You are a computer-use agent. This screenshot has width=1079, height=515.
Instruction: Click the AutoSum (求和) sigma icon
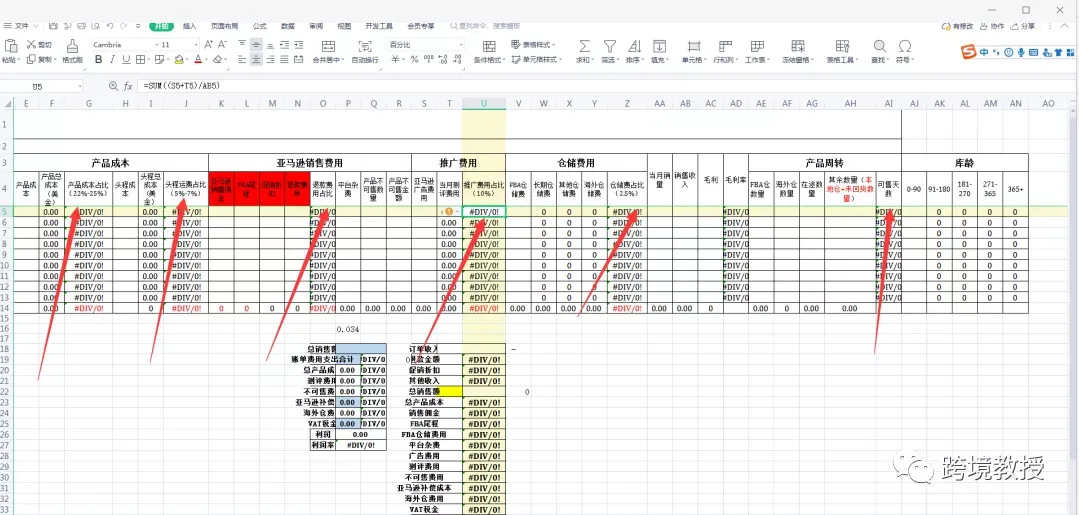(584, 46)
